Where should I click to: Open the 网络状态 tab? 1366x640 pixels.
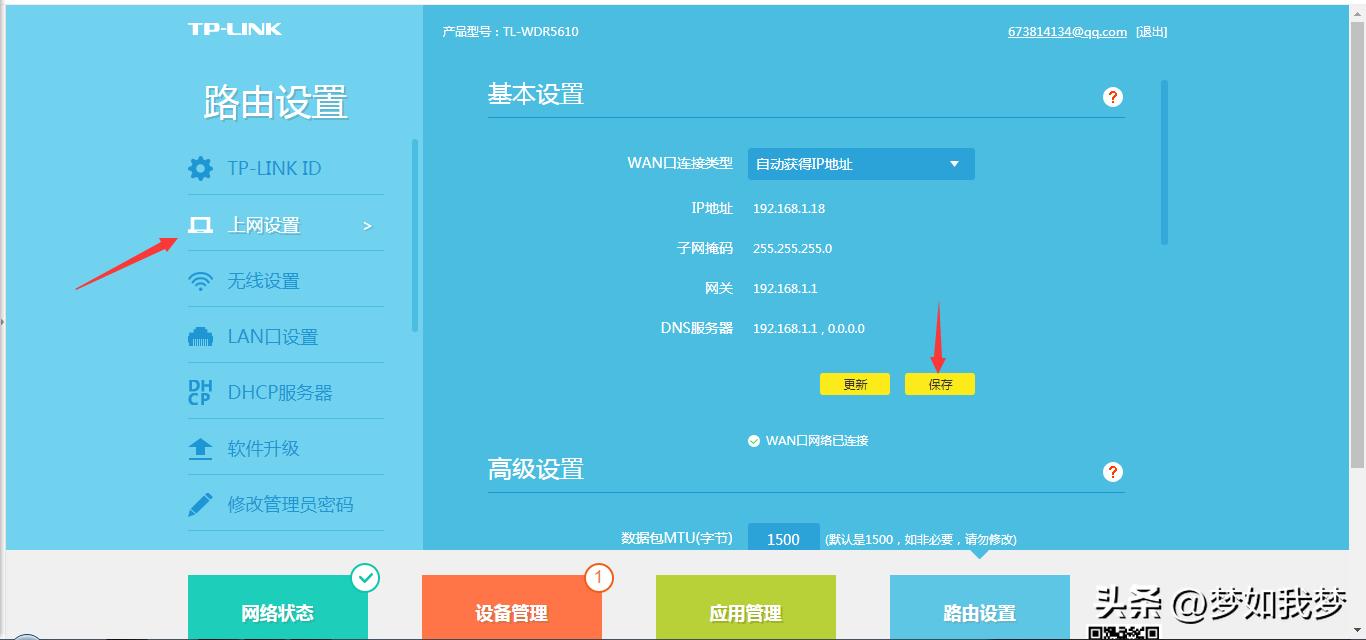click(279, 613)
